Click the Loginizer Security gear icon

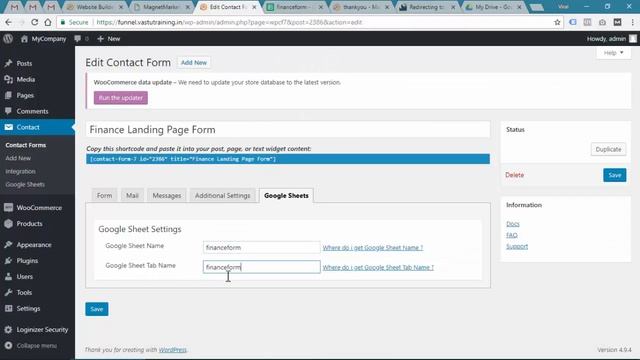click(8, 329)
